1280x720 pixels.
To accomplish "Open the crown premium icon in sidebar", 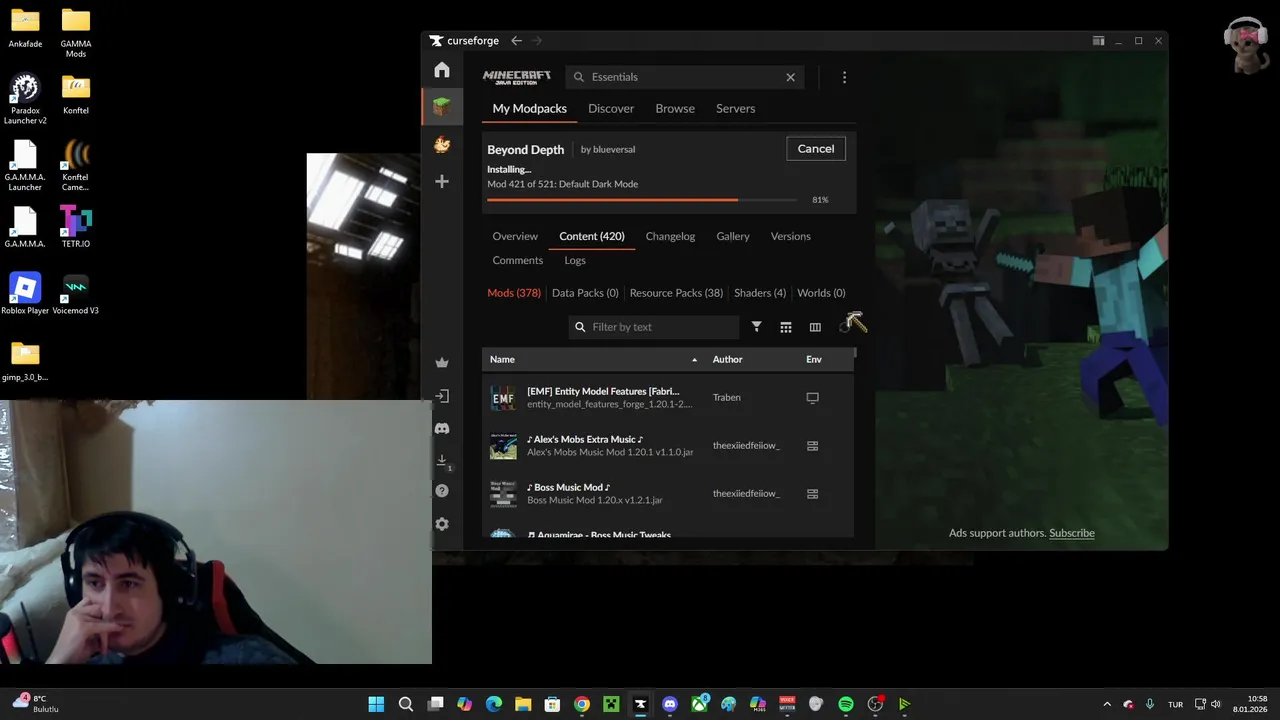I will tap(442, 363).
